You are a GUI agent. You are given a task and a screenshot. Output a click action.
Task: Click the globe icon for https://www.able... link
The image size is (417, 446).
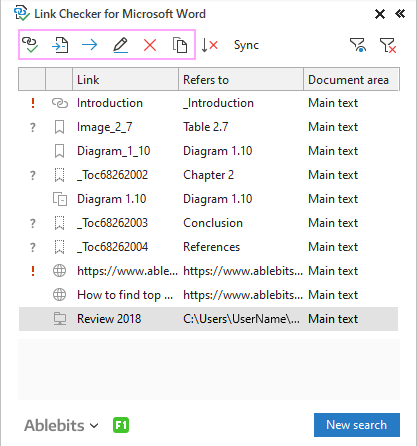click(59, 271)
